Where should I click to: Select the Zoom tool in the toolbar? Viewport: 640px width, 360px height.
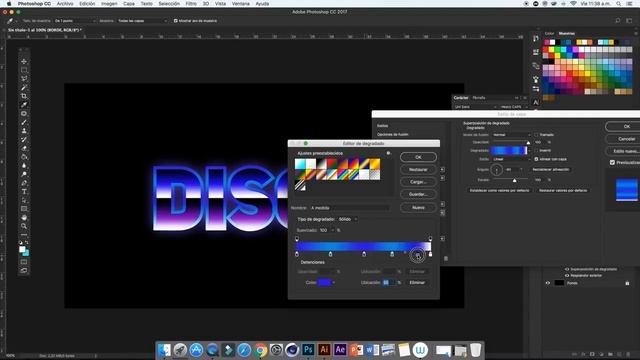click(24, 226)
